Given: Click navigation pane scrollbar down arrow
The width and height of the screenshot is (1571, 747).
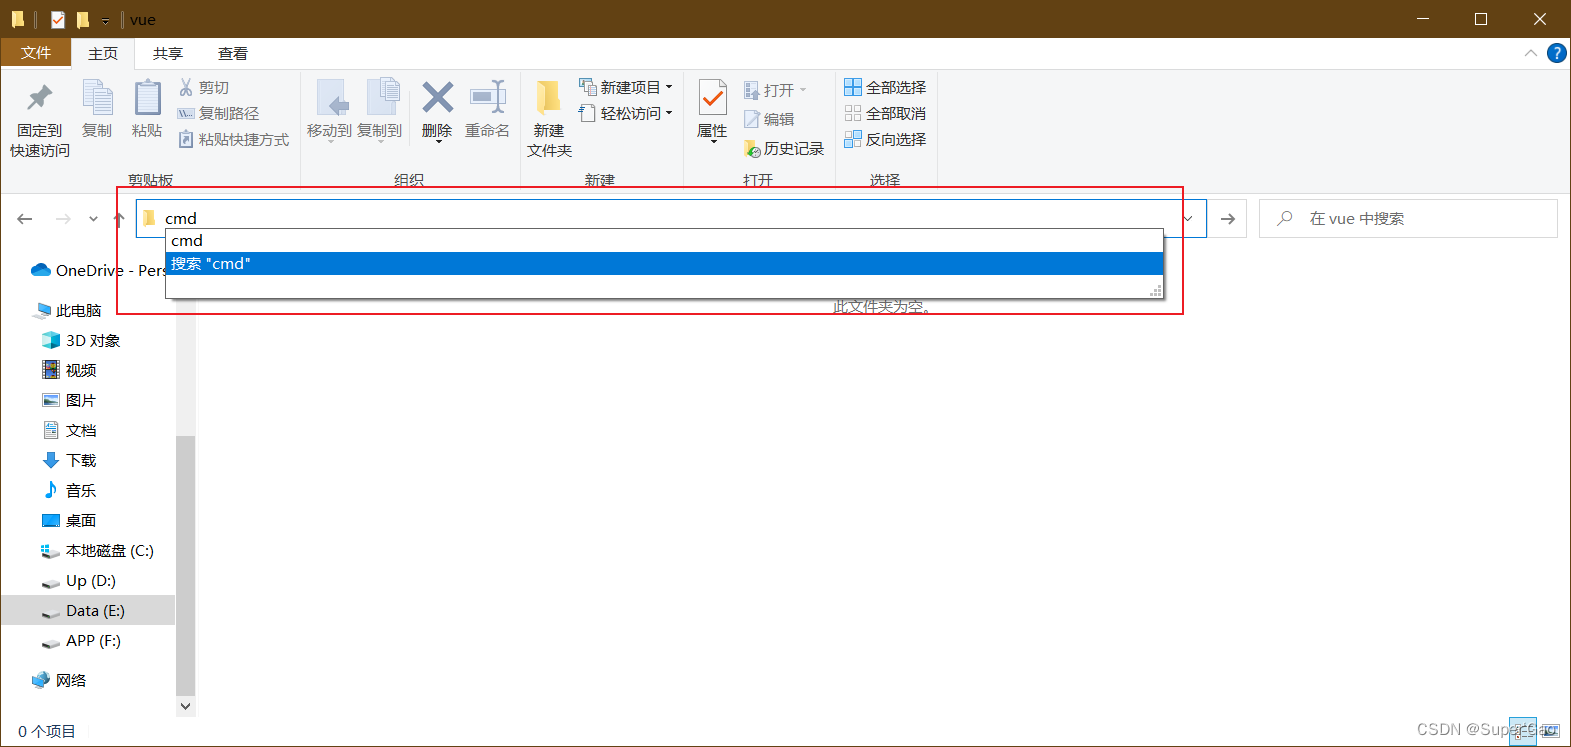Looking at the screenshot, I should tap(185, 706).
